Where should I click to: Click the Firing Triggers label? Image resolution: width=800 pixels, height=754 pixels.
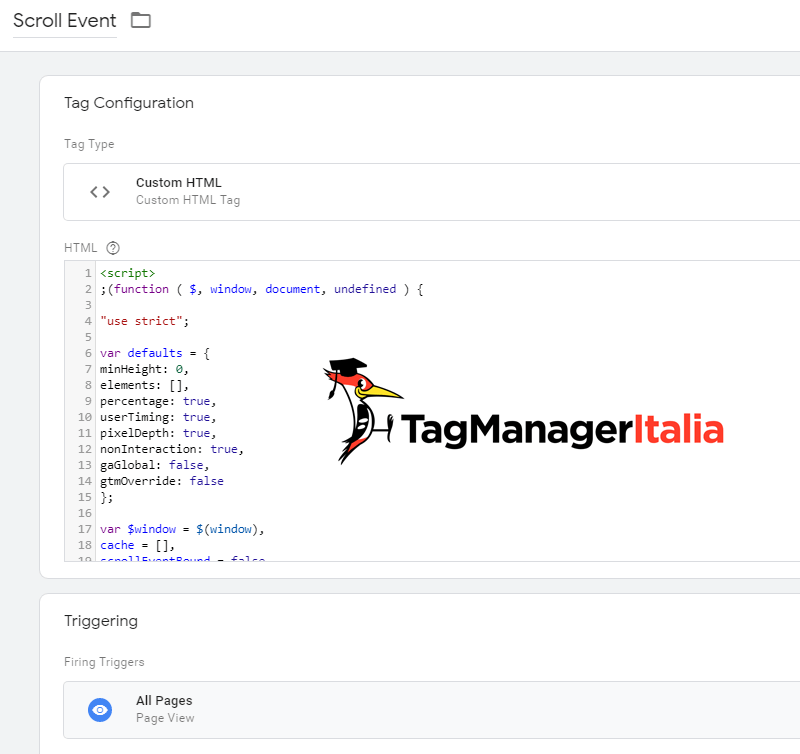click(x=104, y=662)
